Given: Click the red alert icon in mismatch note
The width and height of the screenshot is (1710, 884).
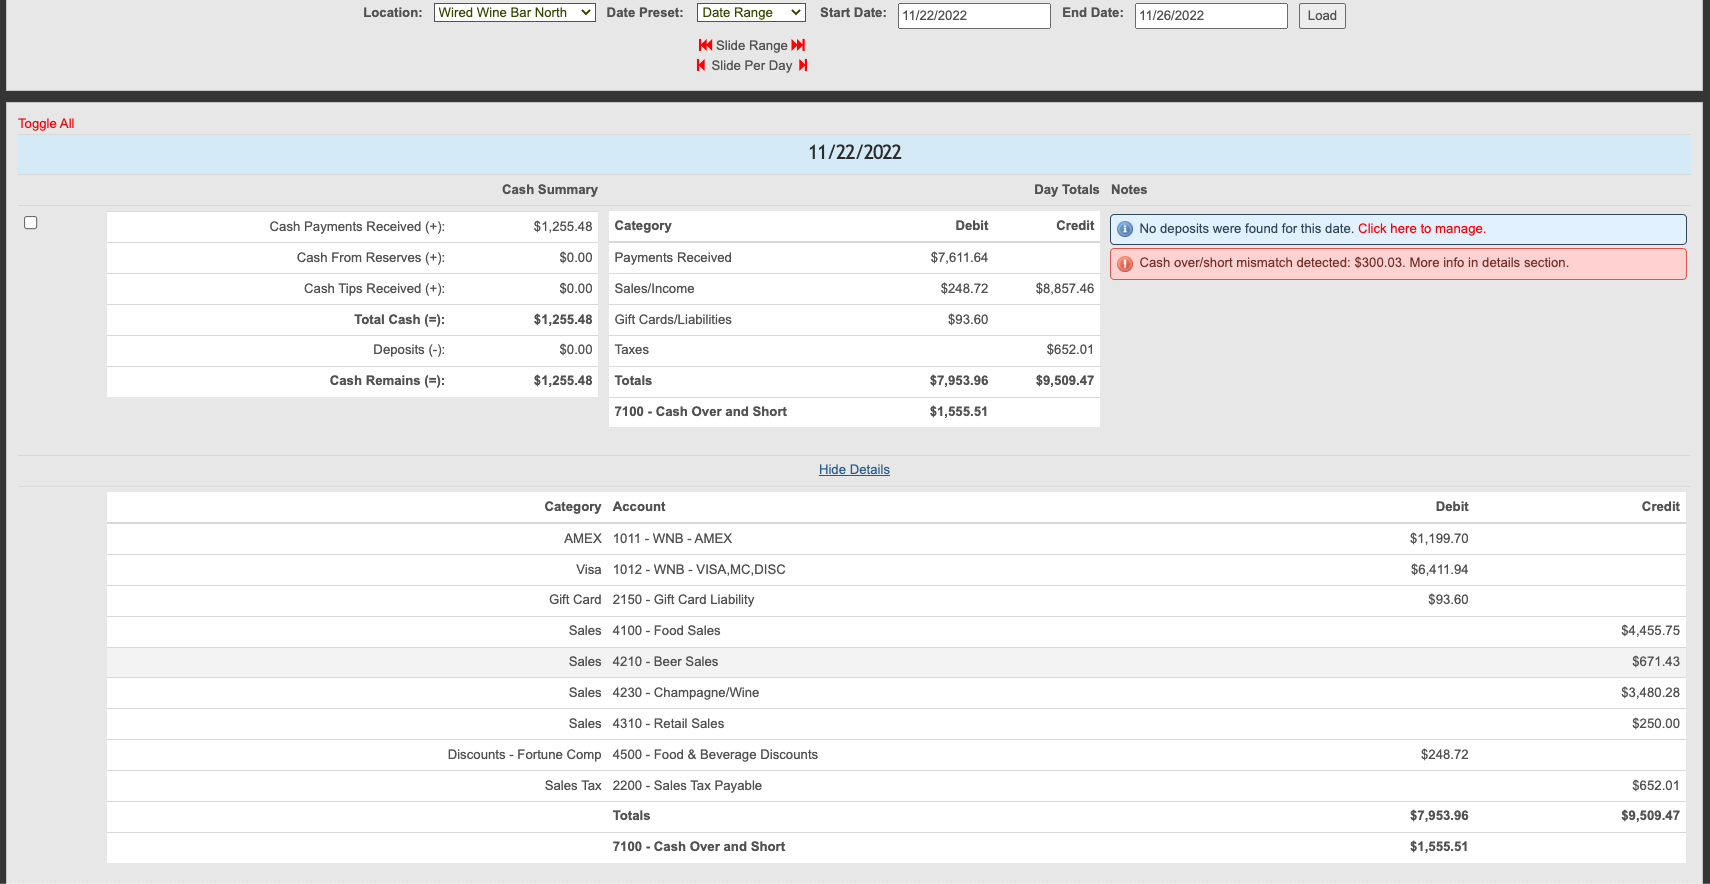Looking at the screenshot, I should [x=1125, y=264].
